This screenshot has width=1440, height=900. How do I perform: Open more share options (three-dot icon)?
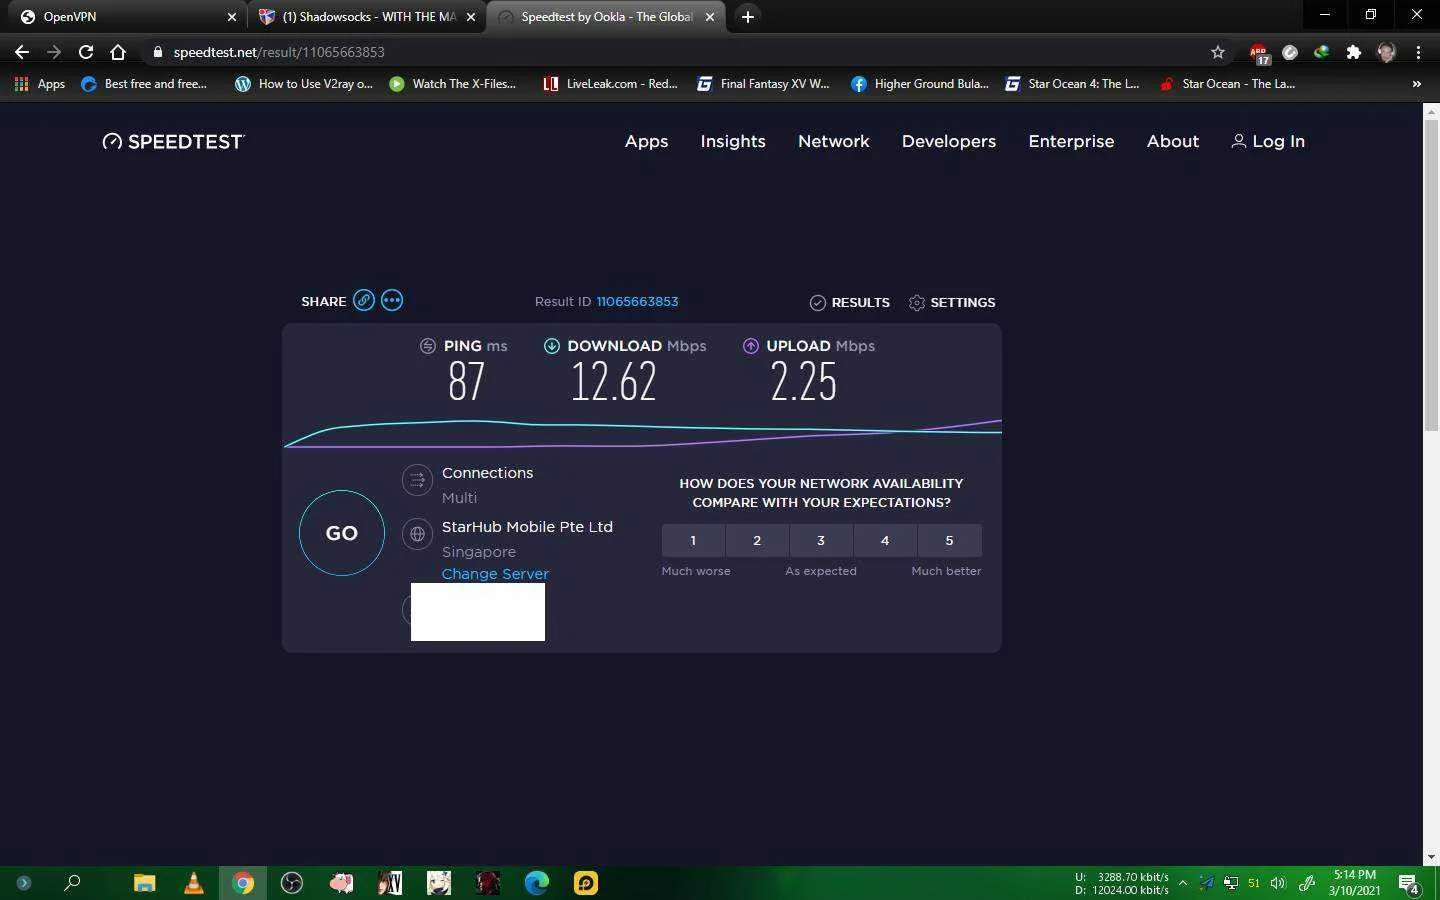392,300
